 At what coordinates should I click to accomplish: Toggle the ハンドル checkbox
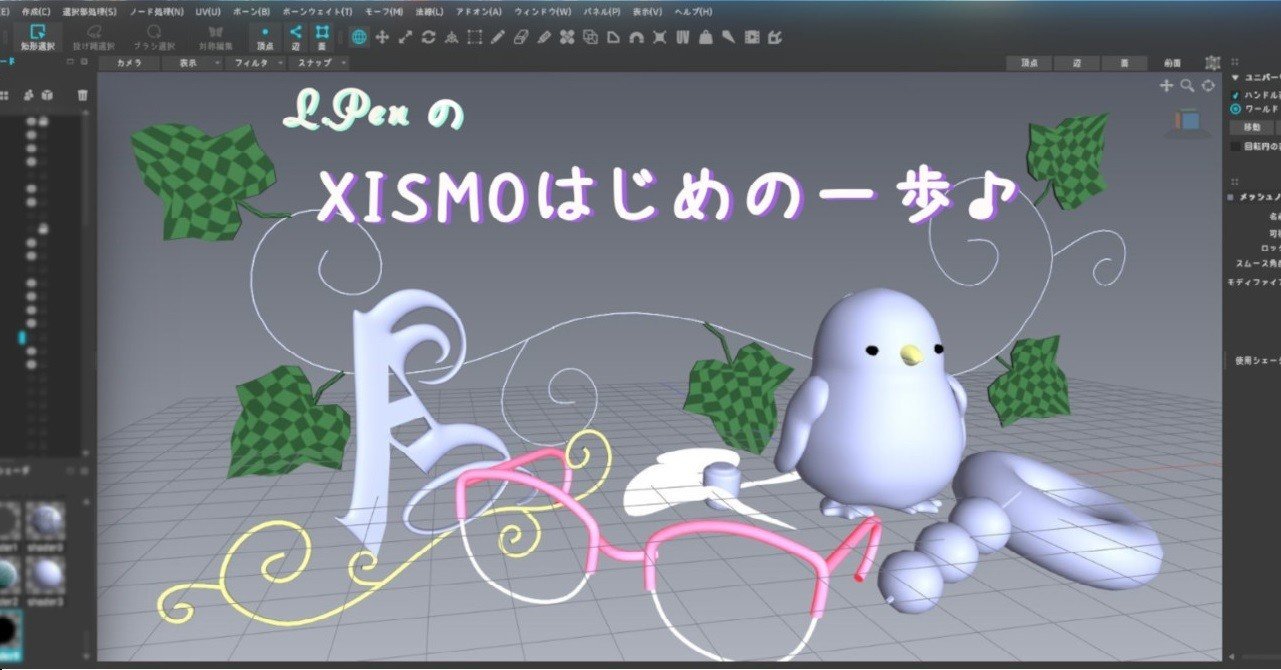[x=1236, y=95]
